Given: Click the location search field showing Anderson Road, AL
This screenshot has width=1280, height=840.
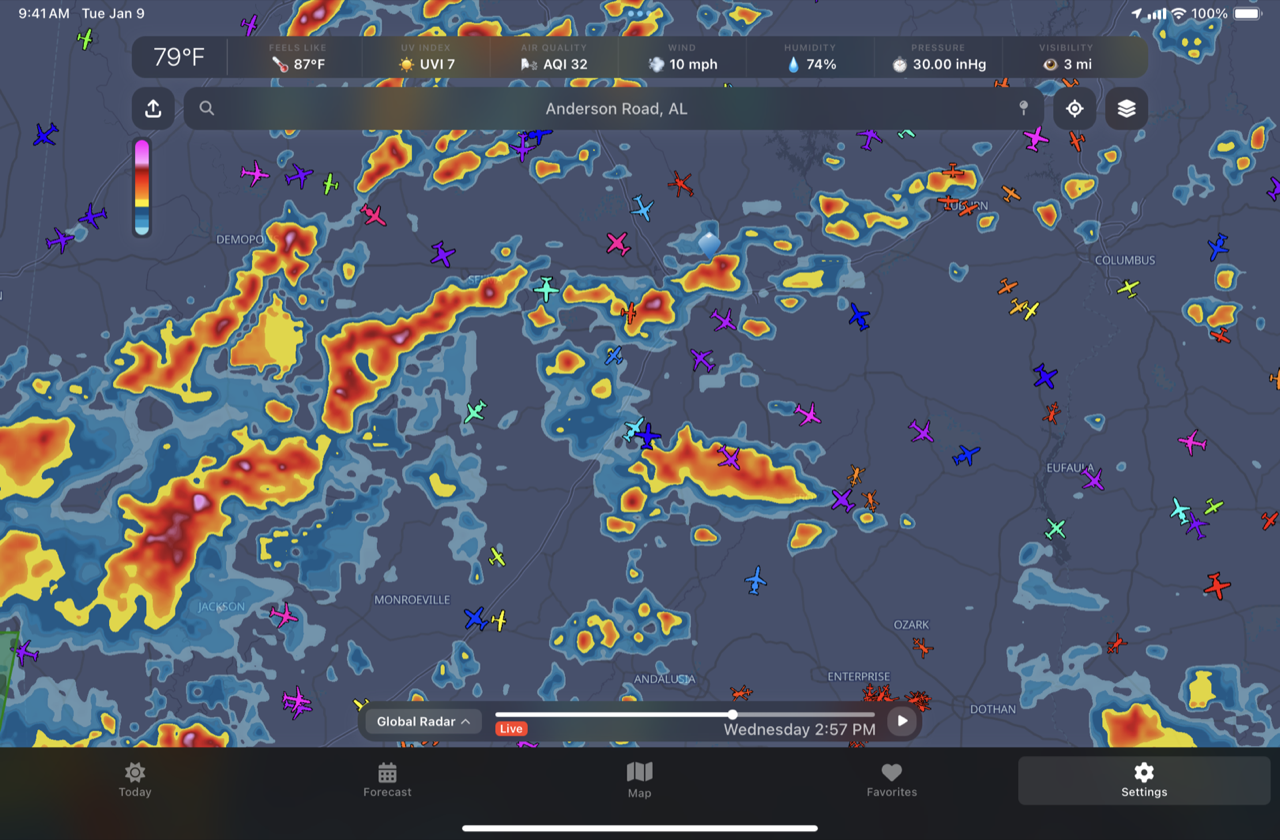Looking at the screenshot, I should 614,108.
